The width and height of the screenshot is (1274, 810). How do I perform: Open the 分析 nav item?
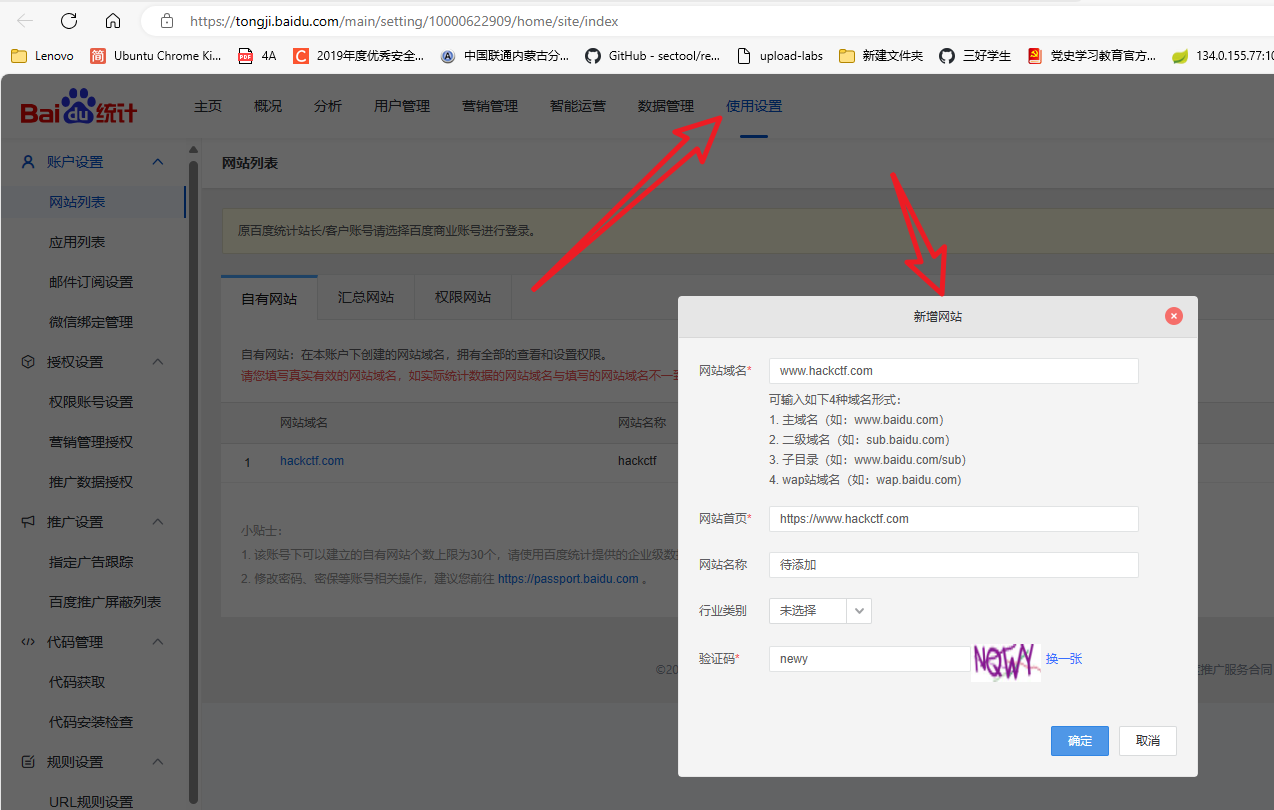[x=328, y=106]
